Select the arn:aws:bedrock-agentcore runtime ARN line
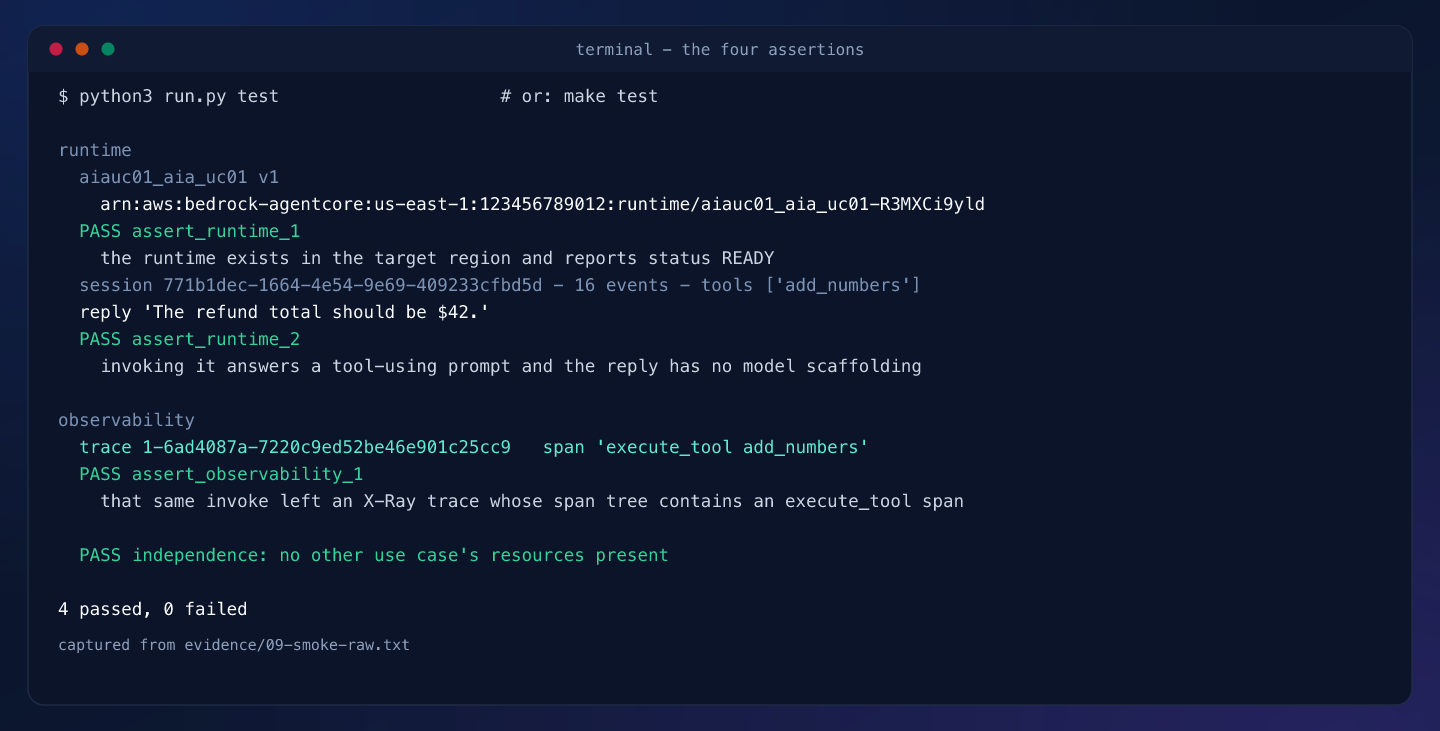1440x731 pixels. [543, 204]
